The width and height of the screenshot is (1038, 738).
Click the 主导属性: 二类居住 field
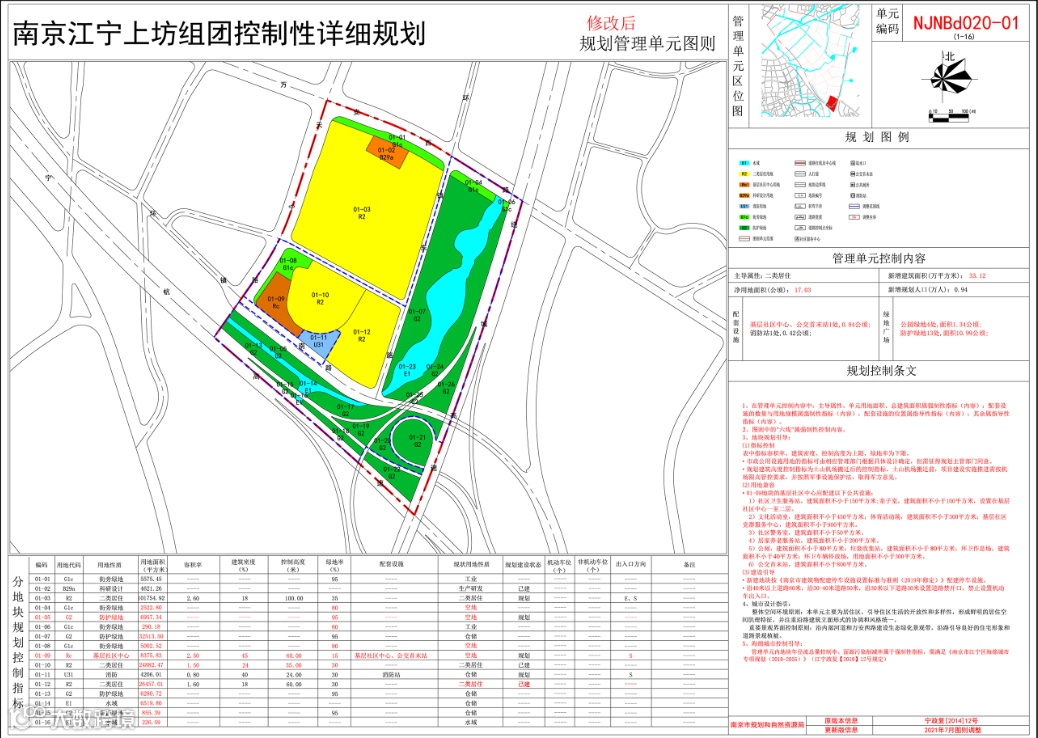[x=762, y=275]
